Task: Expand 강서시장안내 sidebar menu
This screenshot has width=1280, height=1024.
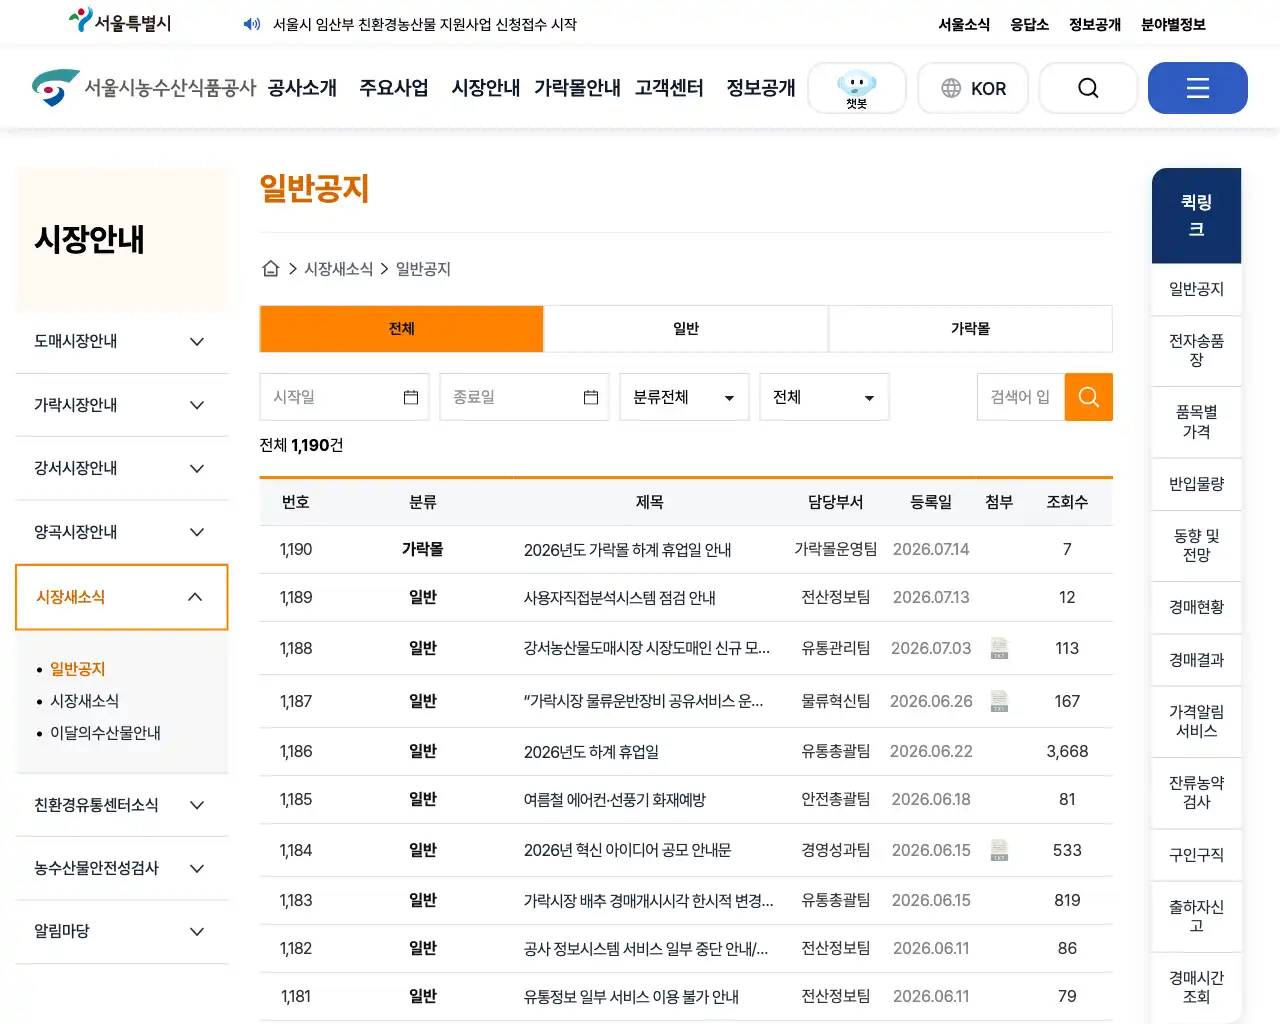Action: [122, 468]
